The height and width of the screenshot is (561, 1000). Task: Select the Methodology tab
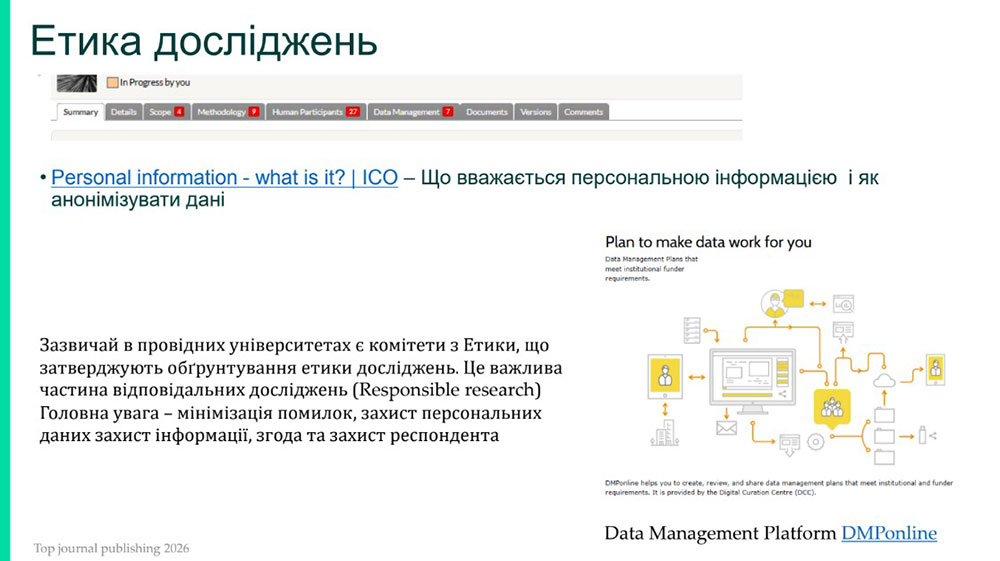click(x=227, y=112)
